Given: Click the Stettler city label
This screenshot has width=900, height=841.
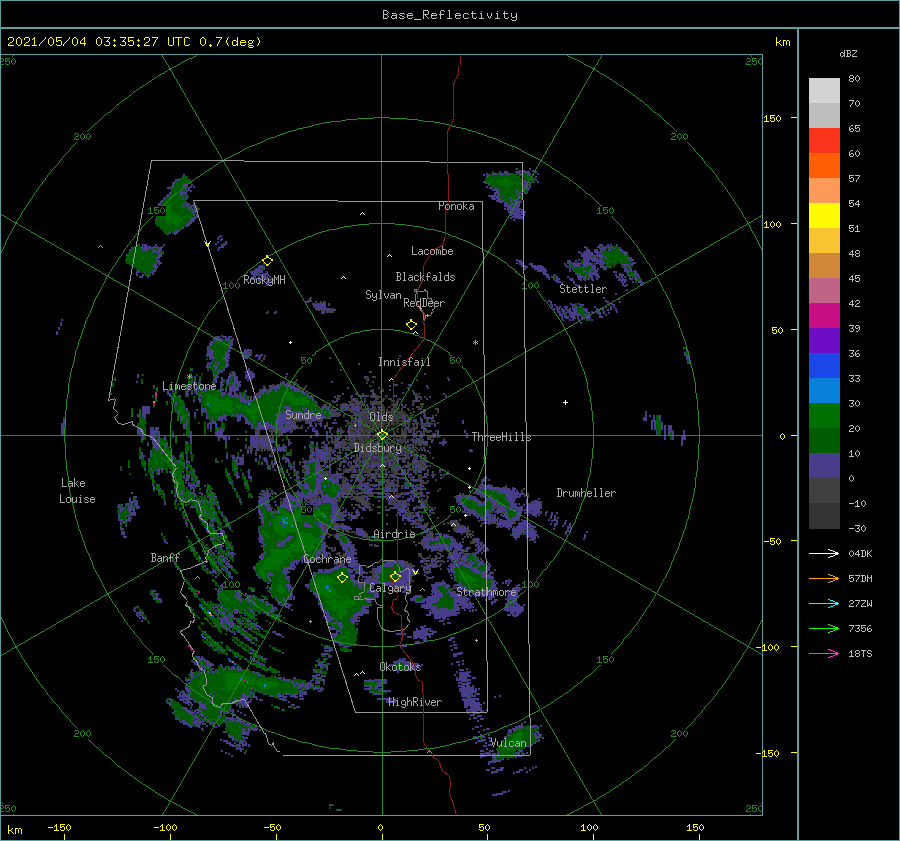Looking at the screenshot, I should (x=583, y=289).
